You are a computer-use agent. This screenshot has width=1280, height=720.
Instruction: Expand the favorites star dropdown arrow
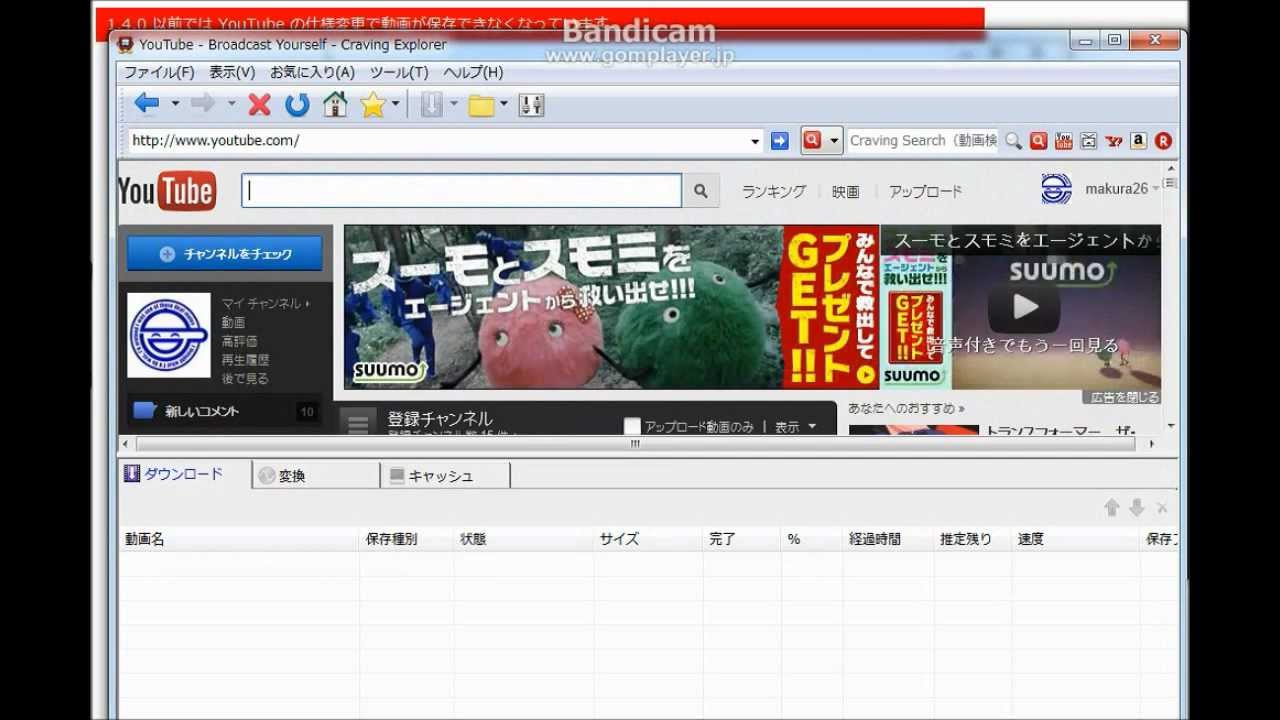pyautogui.click(x=395, y=103)
